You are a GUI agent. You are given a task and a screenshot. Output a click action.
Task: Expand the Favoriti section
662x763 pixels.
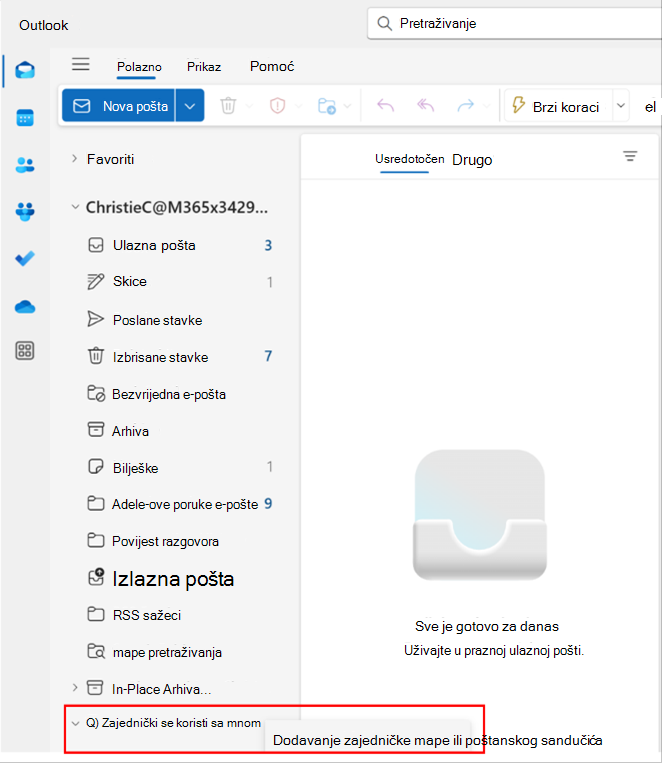point(74,159)
